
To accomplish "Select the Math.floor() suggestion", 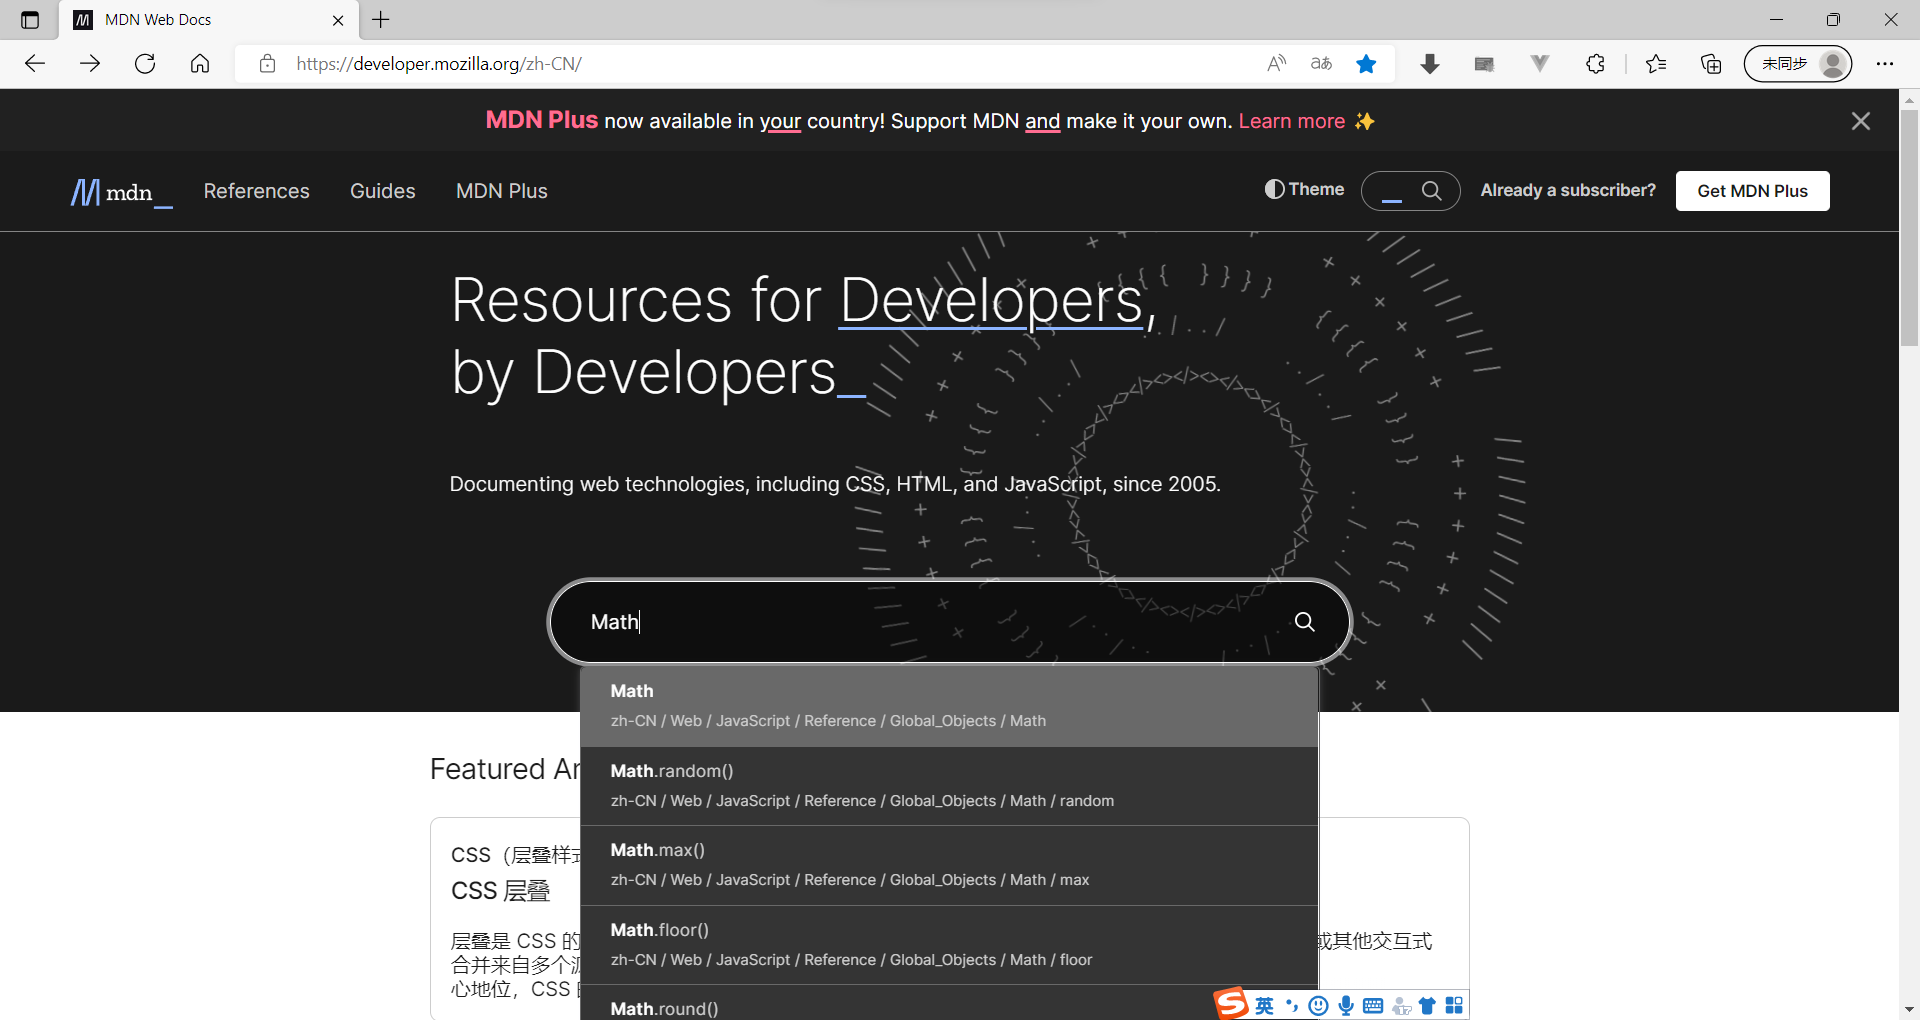I will tap(949, 945).
